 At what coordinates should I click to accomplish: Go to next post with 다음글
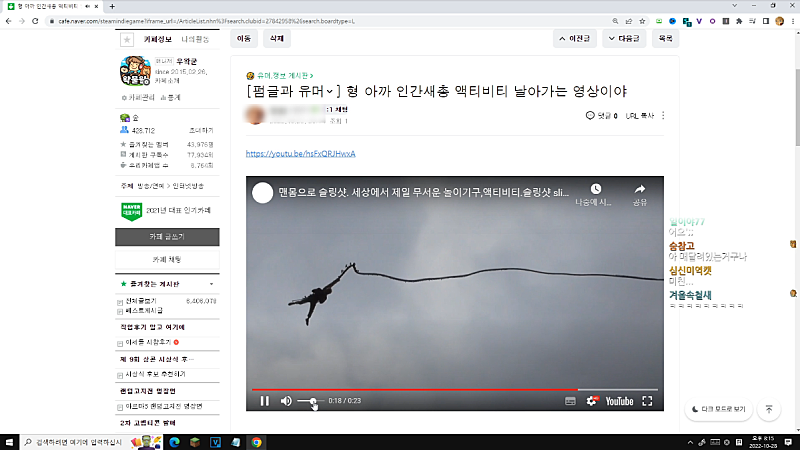click(x=624, y=38)
